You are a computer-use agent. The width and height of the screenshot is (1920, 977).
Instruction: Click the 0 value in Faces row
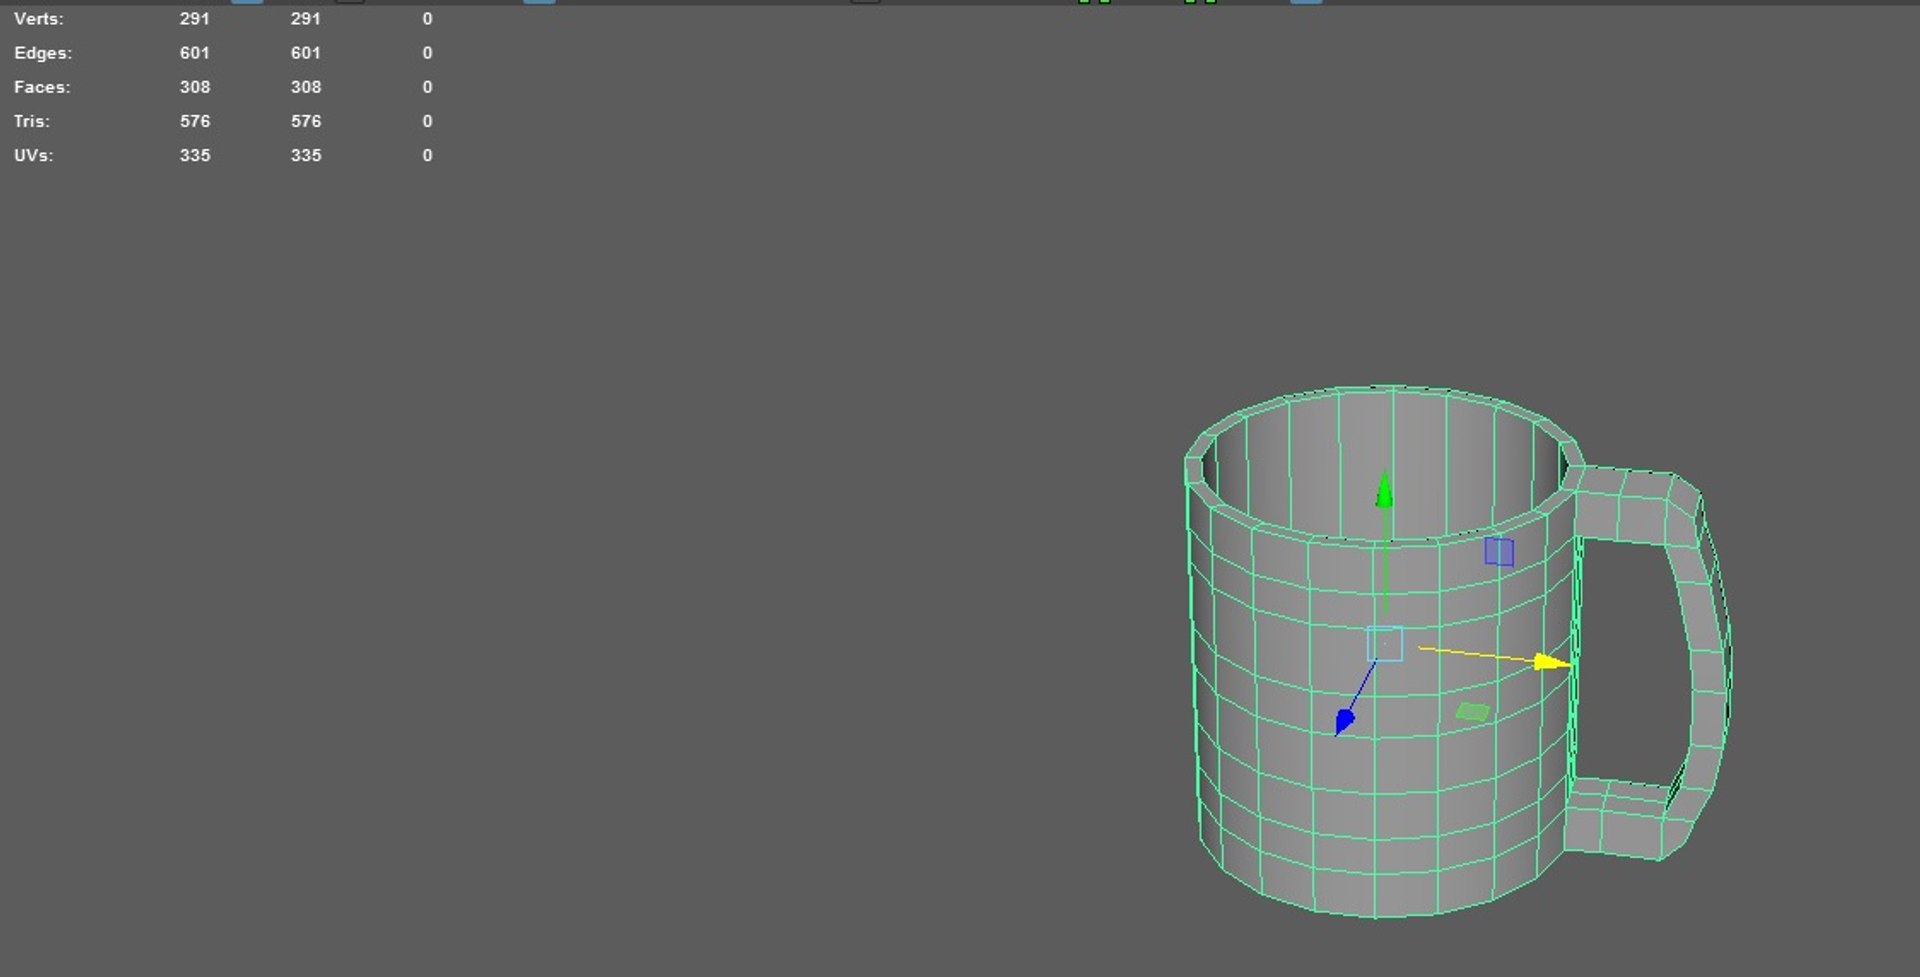click(x=427, y=87)
